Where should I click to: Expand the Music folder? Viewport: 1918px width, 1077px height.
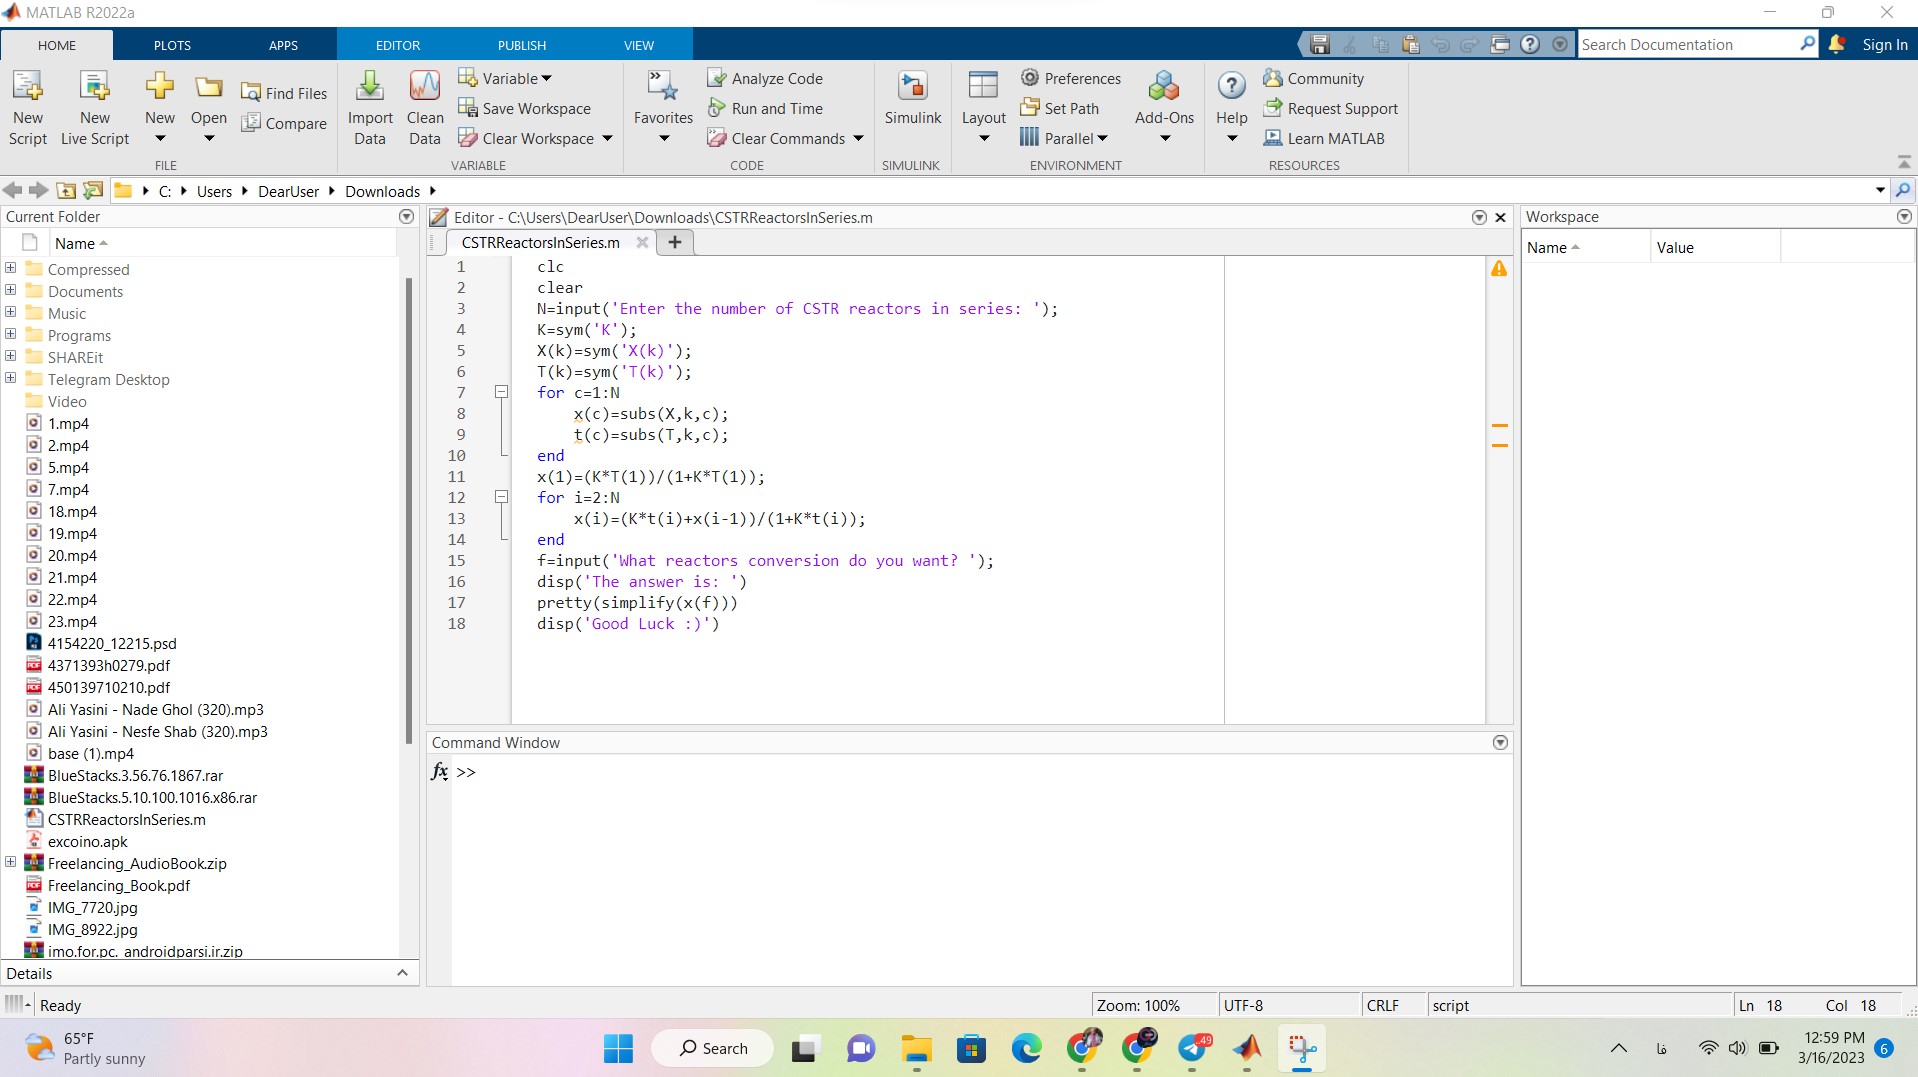click(x=10, y=312)
